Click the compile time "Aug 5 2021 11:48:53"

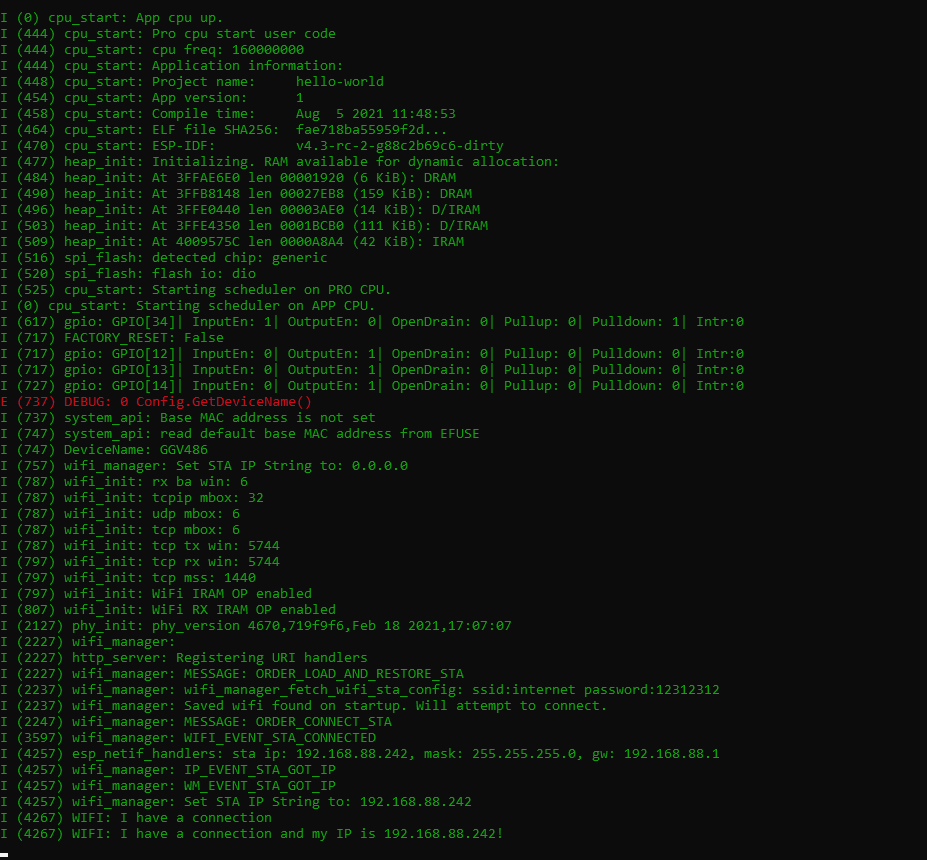[x=375, y=113]
